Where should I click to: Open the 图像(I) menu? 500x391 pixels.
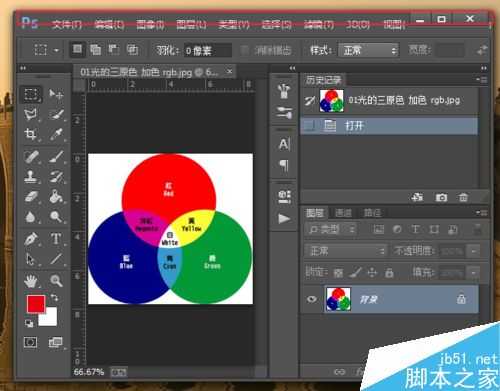click(150, 25)
